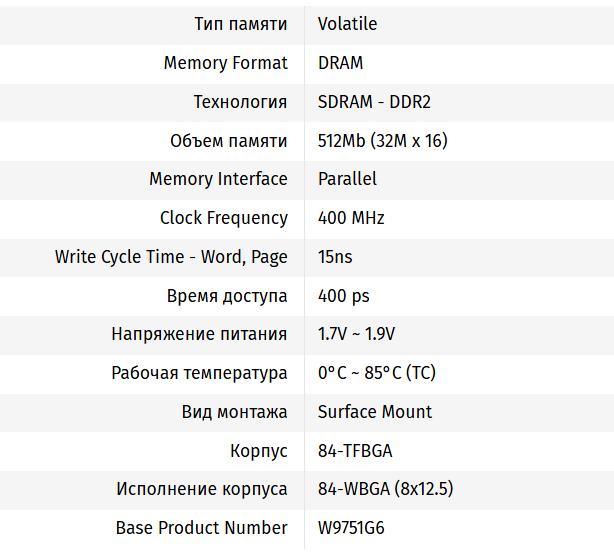This screenshot has height=553, width=614.
Task: Click the 'Объем памяти' label
Action: (x=229, y=141)
